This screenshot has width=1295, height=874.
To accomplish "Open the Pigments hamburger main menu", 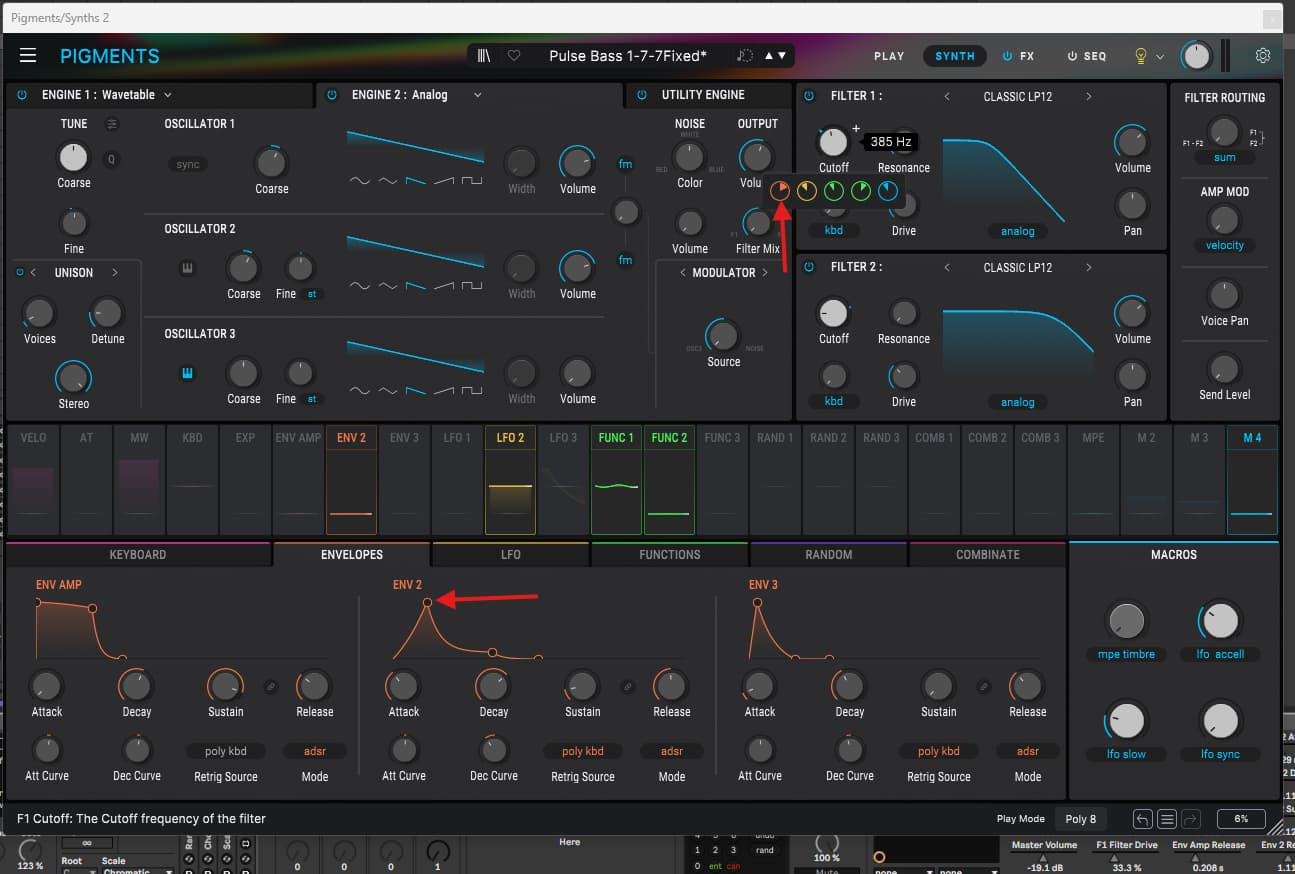I will [x=28, y=56].
